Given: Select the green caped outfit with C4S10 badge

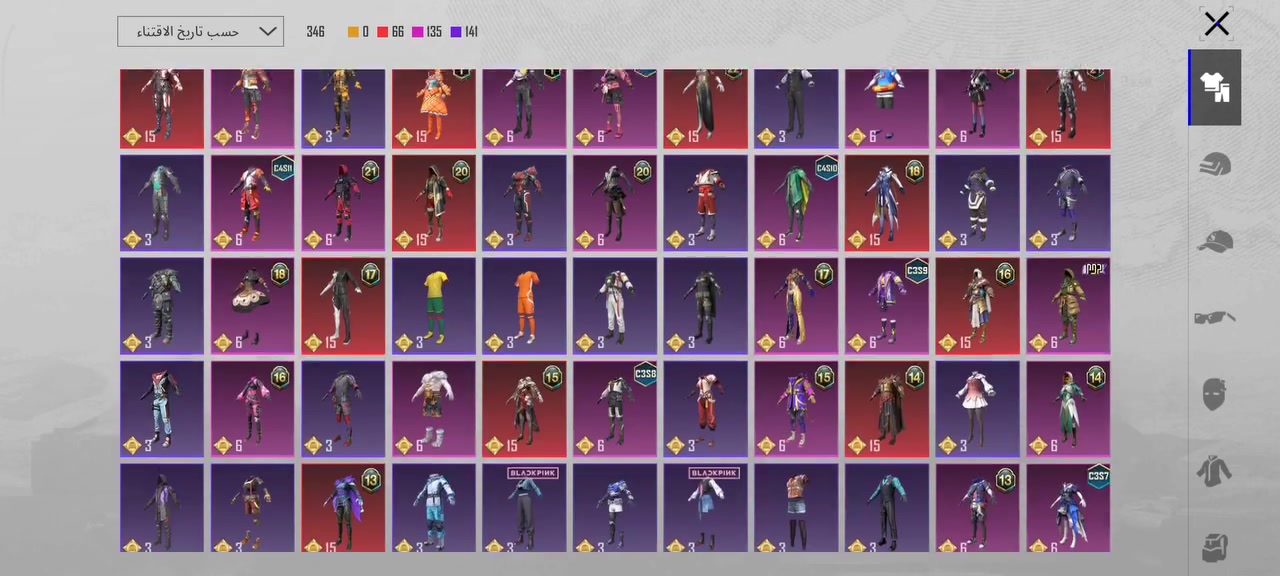Looking at the screenshot, I should pyautogui.click(x=796, y=203).
